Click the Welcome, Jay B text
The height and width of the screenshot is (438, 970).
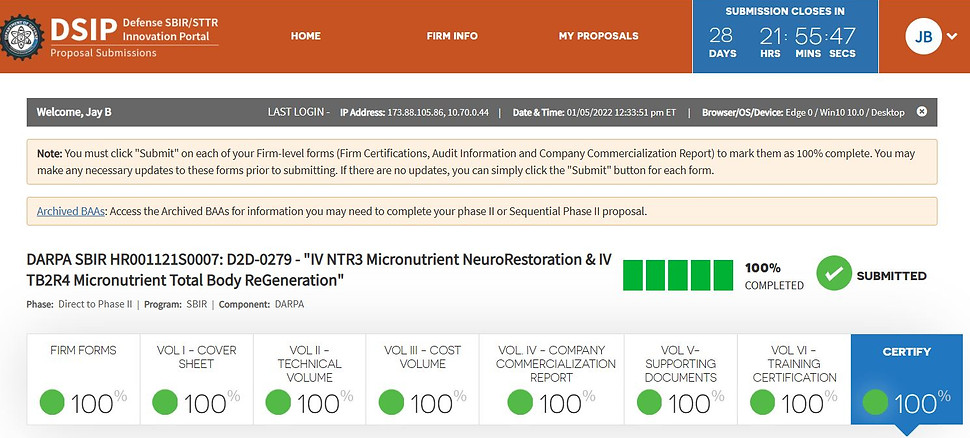[x=74, y=112]
